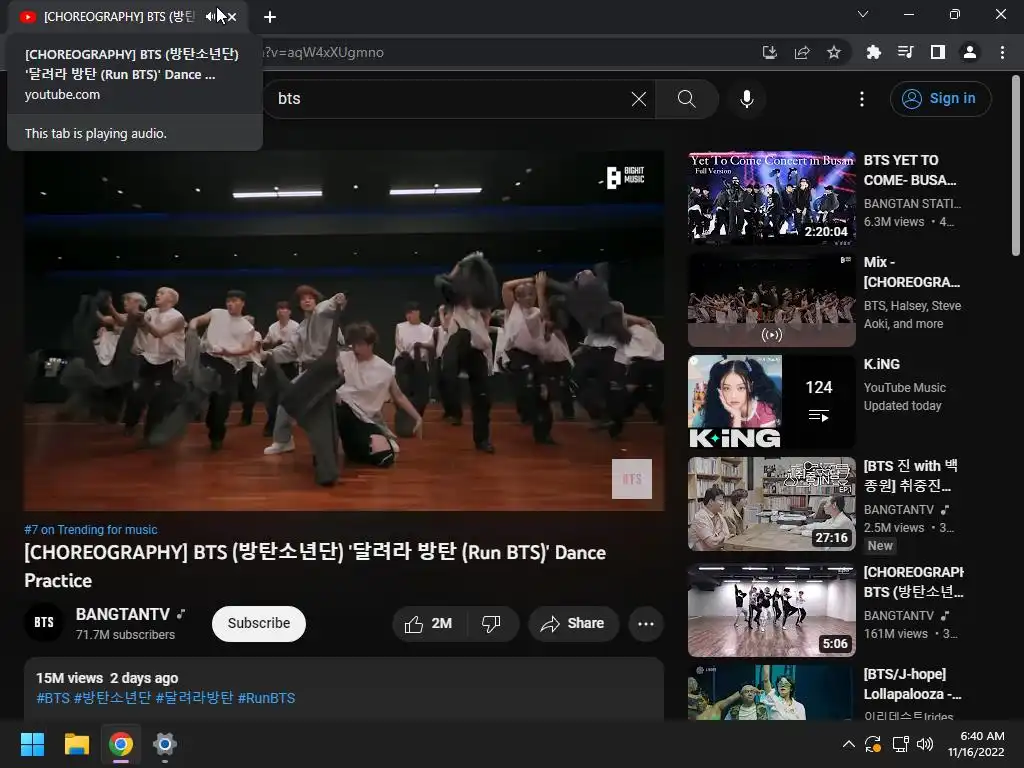Open the media control icon in toolbar
The image size is (1024, 768).
click(905, 52)
